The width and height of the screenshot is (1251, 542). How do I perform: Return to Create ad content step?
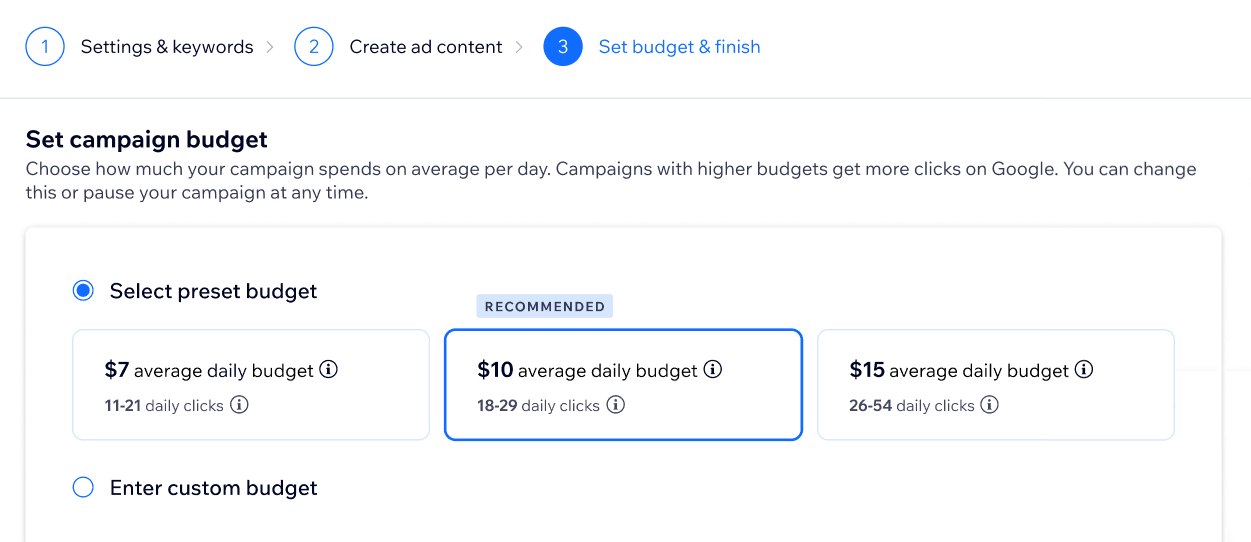(425, 47)
